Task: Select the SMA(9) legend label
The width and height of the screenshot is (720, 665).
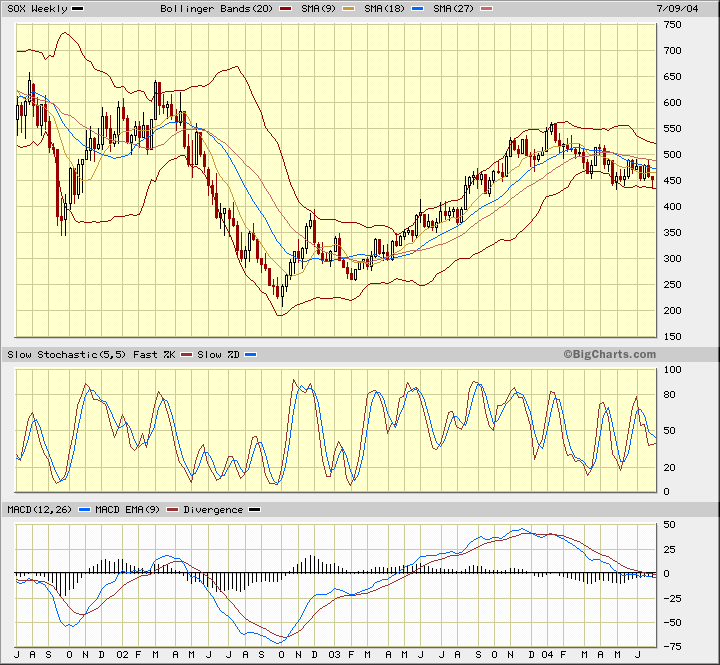Action: (x=319, y=9)
